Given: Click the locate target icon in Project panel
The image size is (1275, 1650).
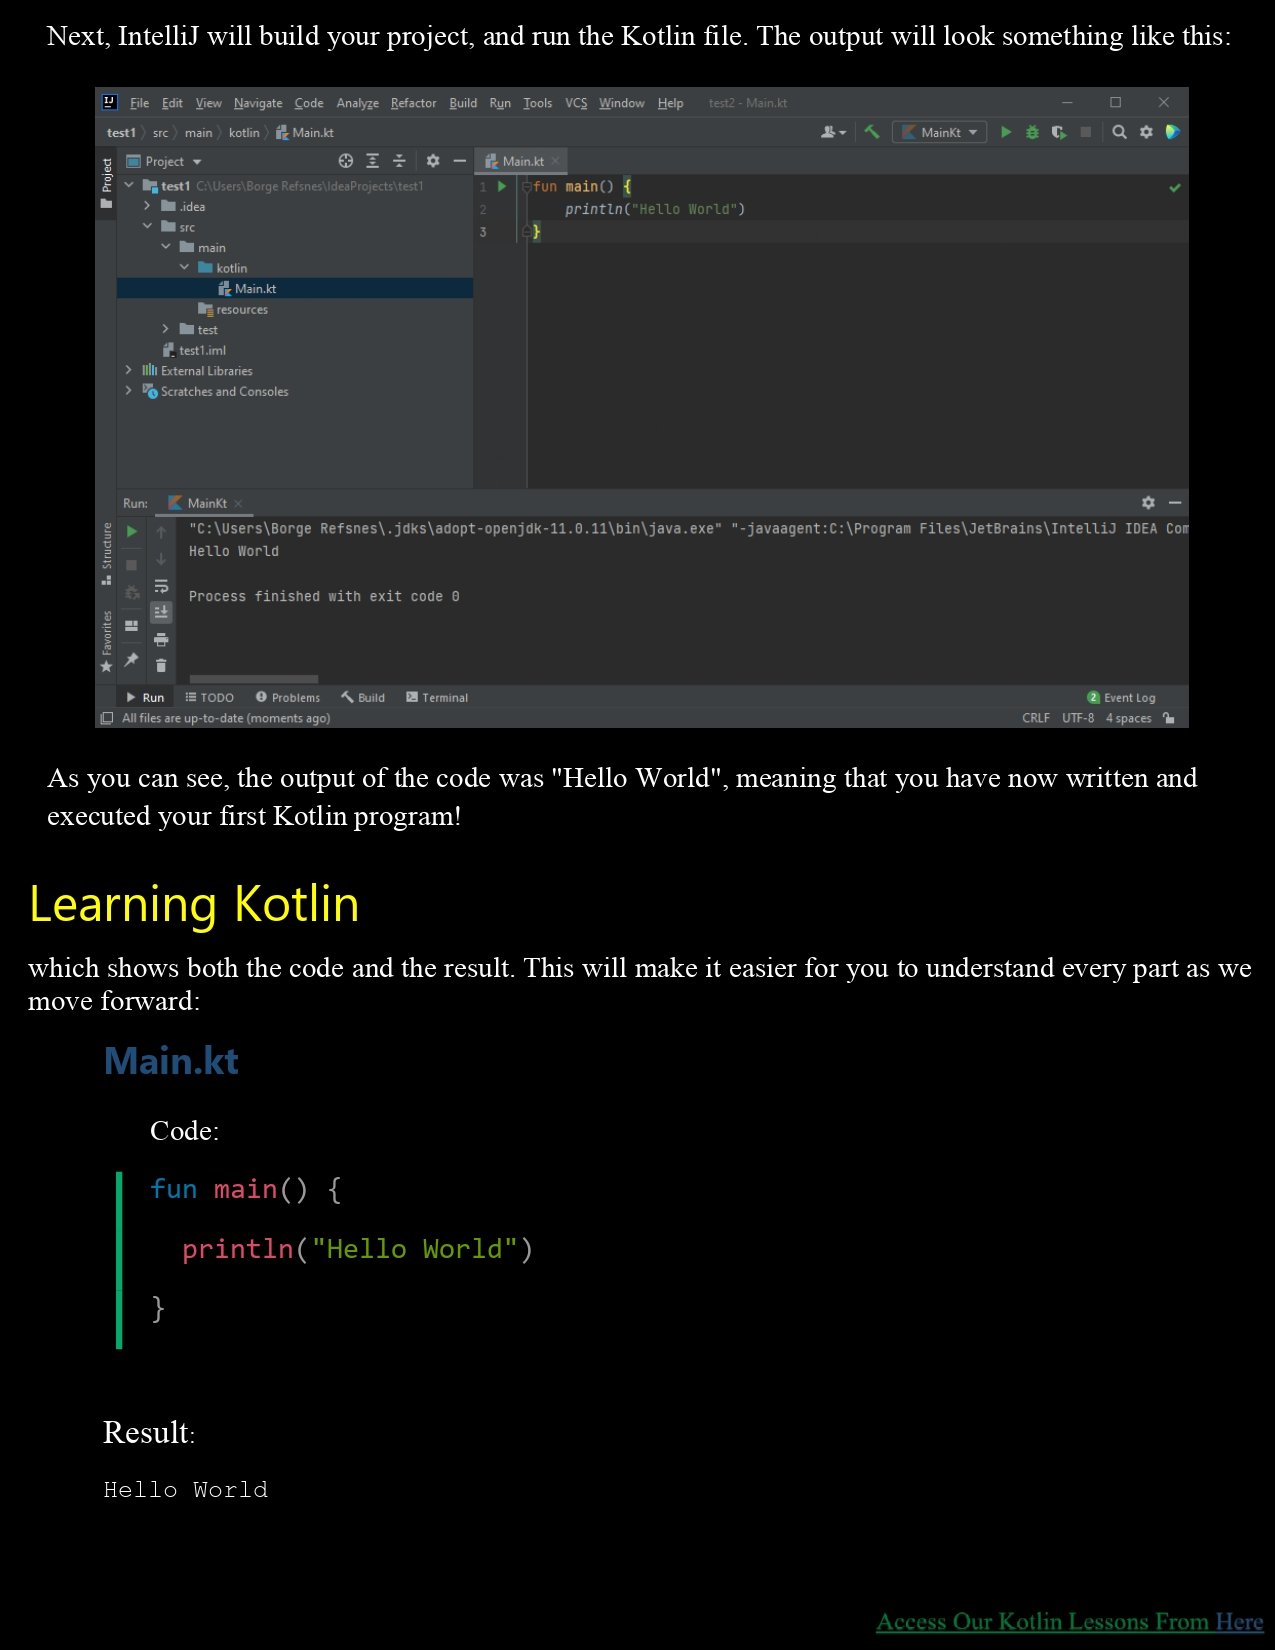Looking at the screenshot, I should click(x=346, y=161).
